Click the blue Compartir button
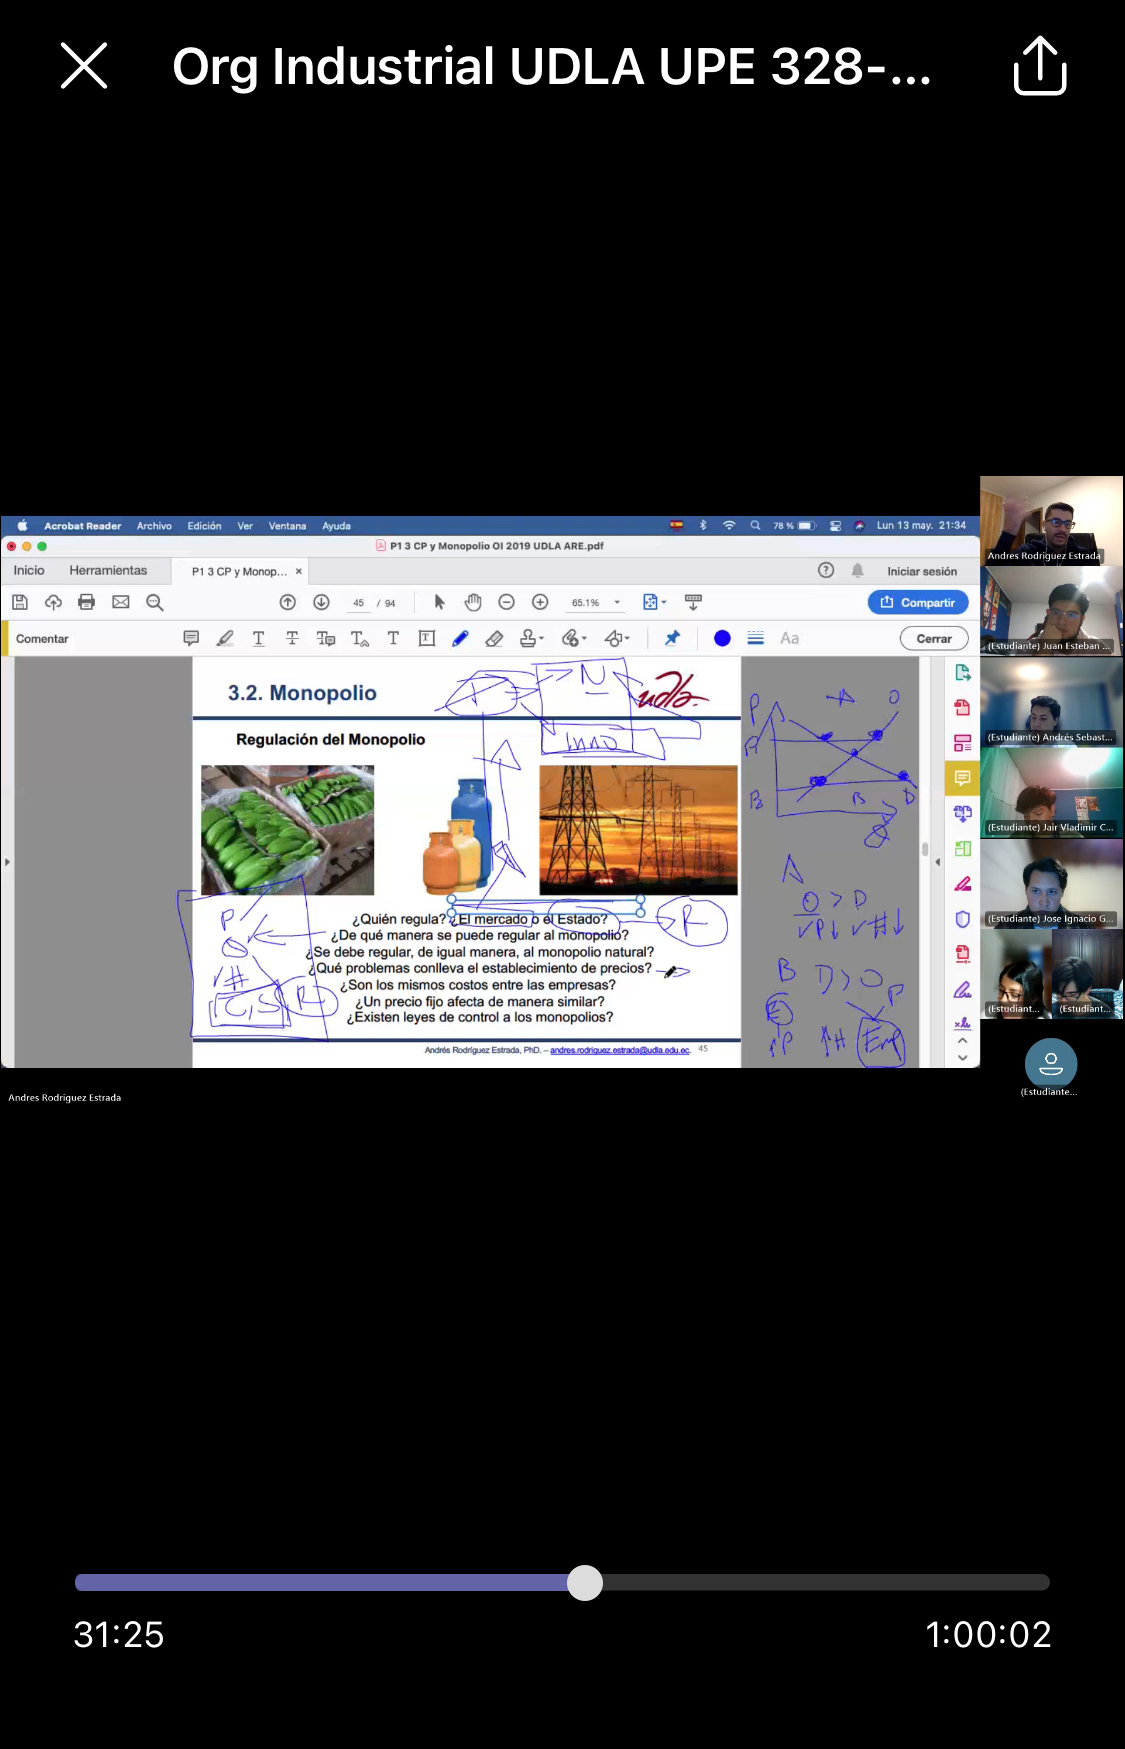 (918, 602)
